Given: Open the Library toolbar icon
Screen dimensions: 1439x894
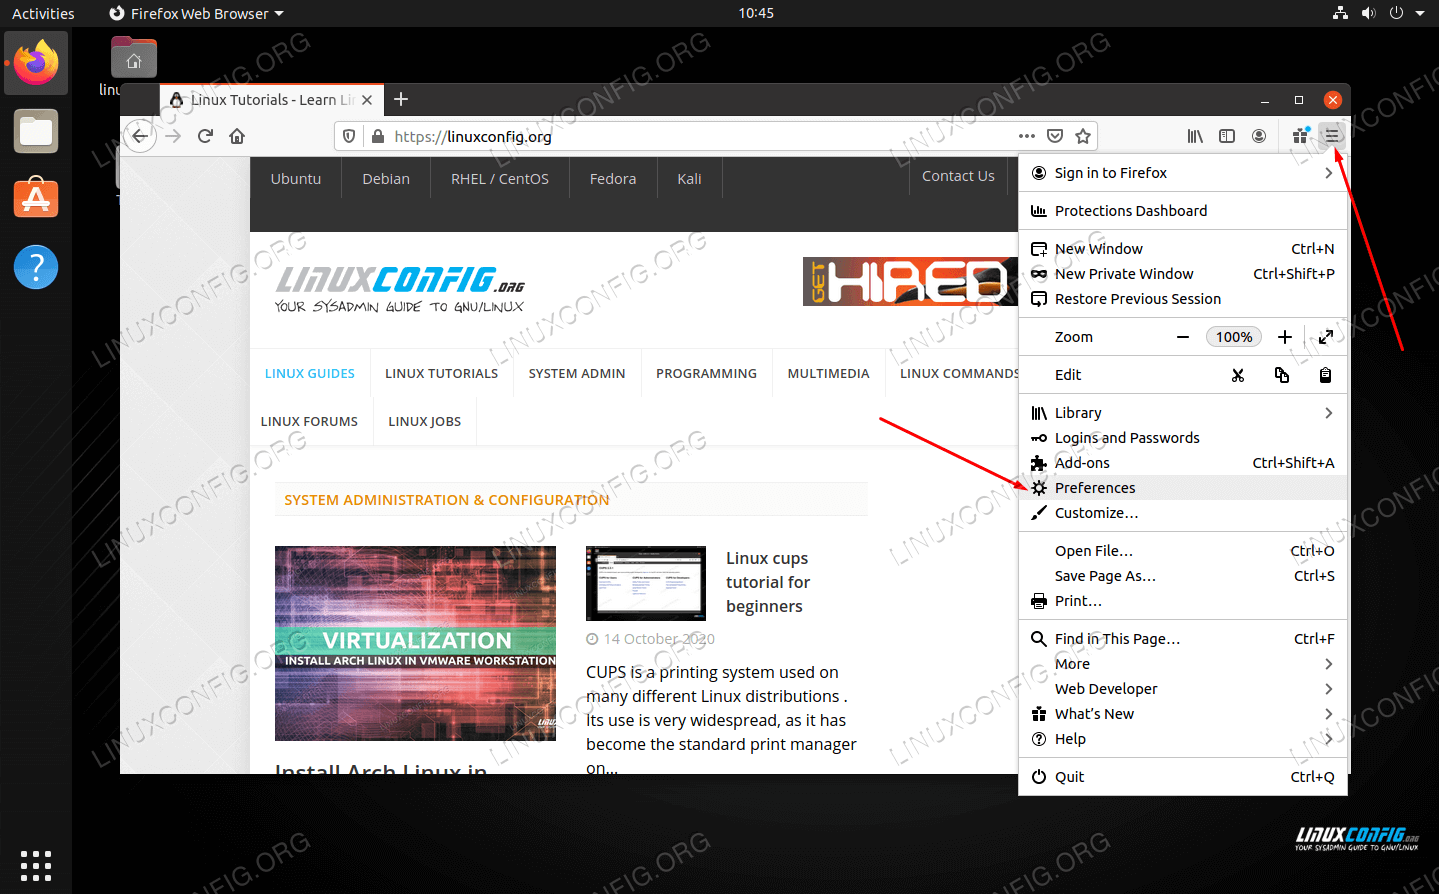Looking at the screenshot, I should click(1195, 136).
